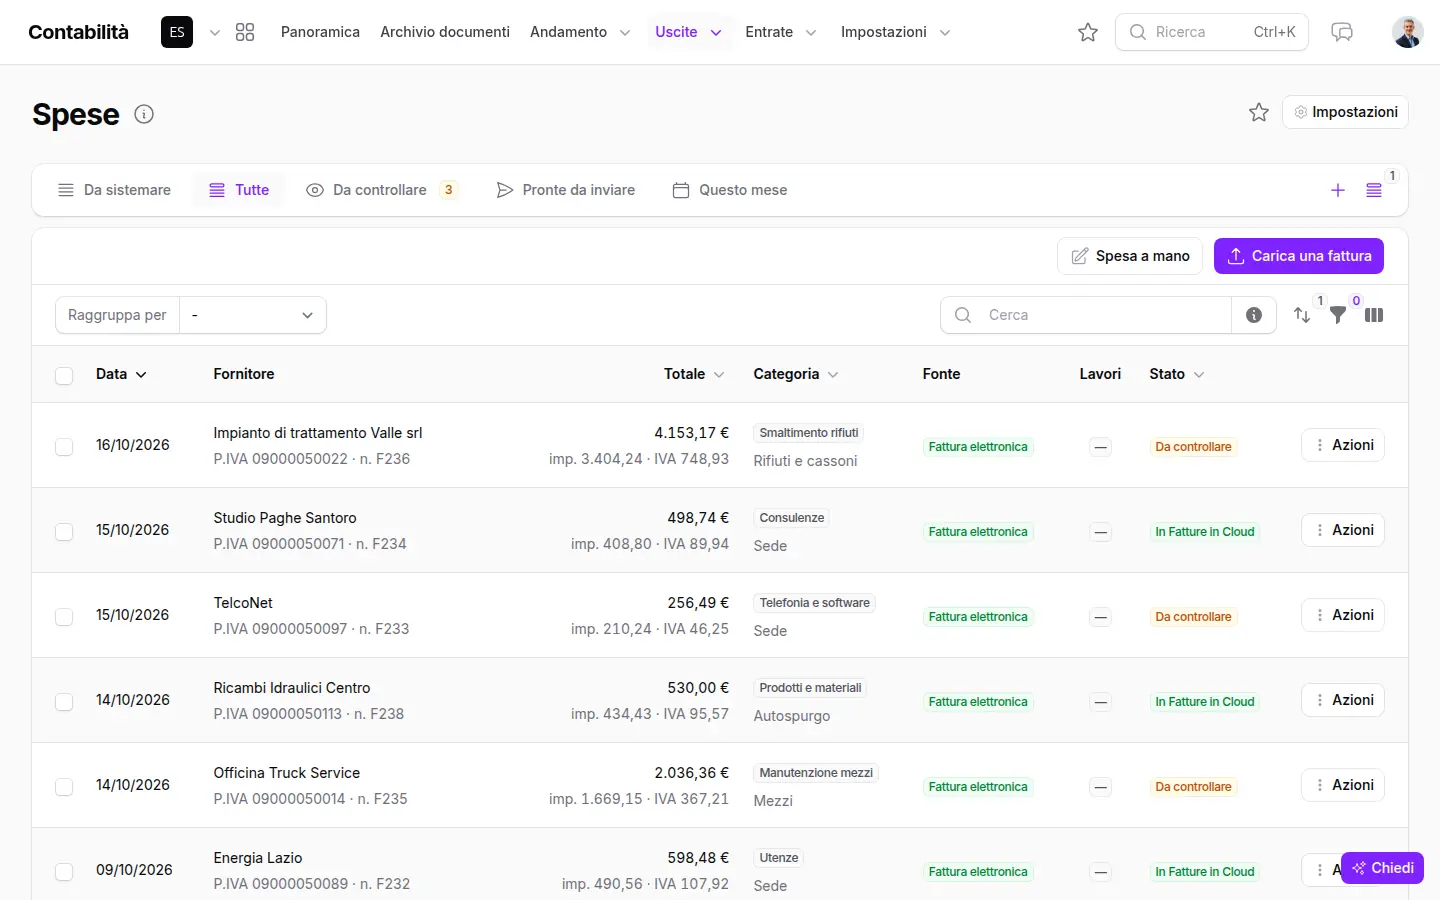Click Lavori dash for Ricambi Idraulici Centro
The width and height of the screenshot is (1440, 900).
pyautogui.click(x=1100, y=702)
